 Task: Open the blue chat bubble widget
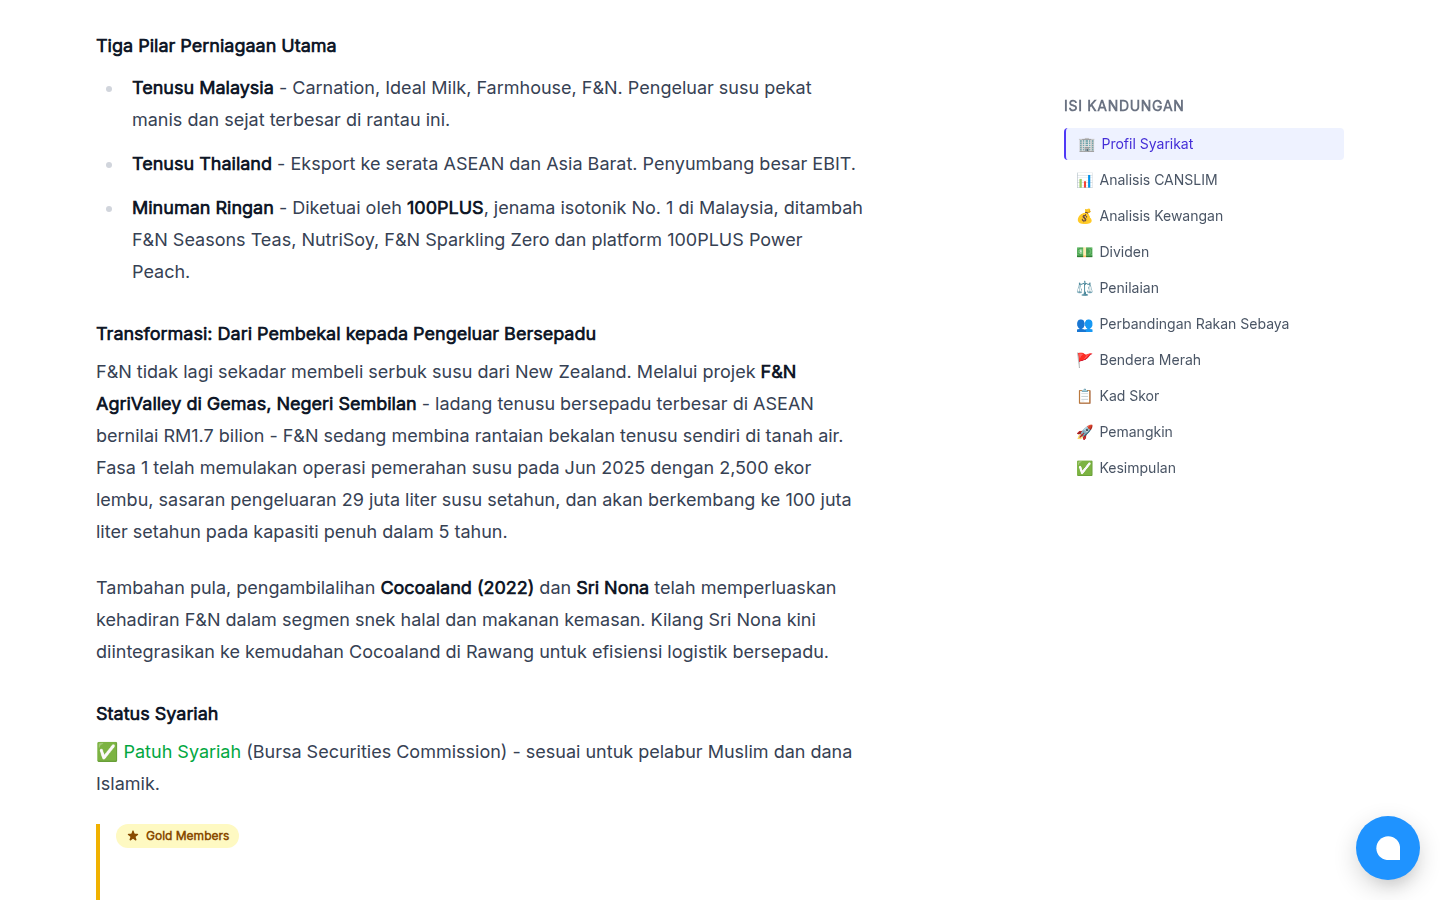pos(1387,848)
